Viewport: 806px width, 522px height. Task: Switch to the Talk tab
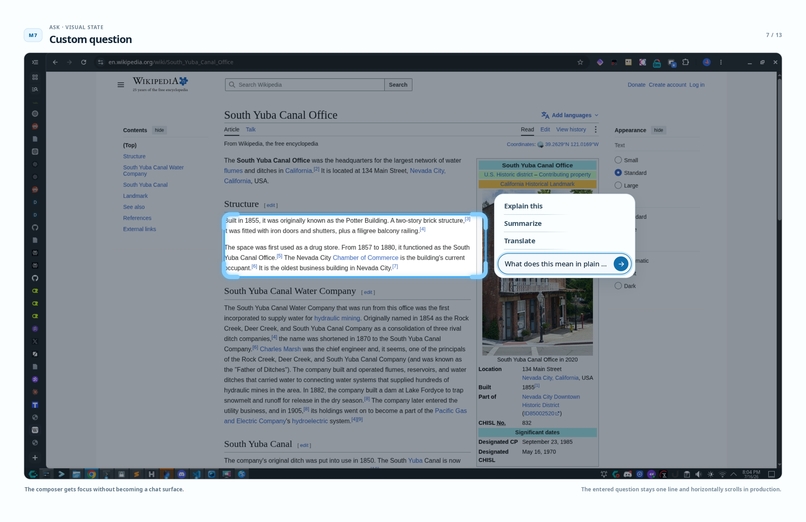click(x=250, y=129)
